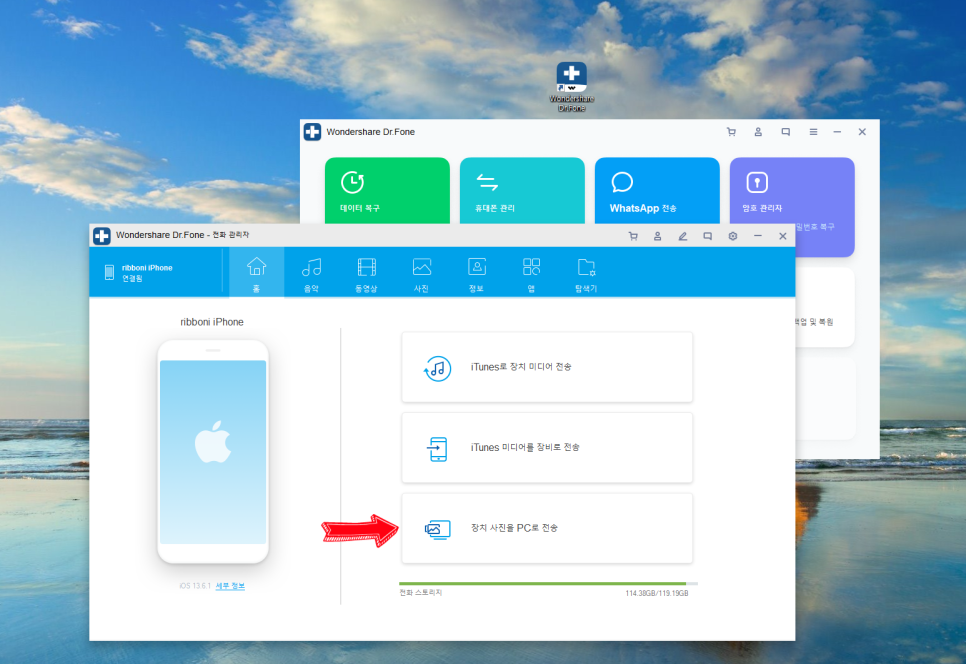The width and height of the screenshot is (966, 664).
Task: Switch to the 탐색기 explorer tab
Action: (x=586, y=273)
